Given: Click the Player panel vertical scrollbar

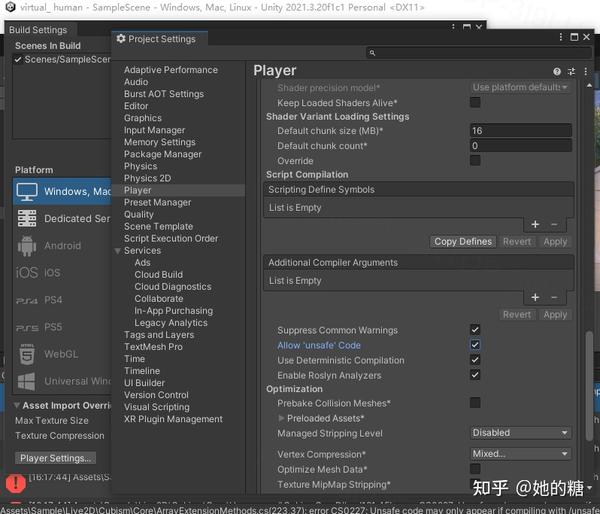Looking at the screenshot, I should pyautogui.click(x=589, y=386).
